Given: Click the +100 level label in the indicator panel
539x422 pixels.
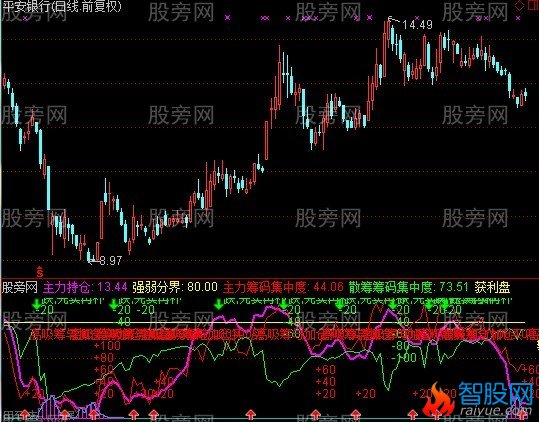Looking at the screenshot, I should (107, 346).
